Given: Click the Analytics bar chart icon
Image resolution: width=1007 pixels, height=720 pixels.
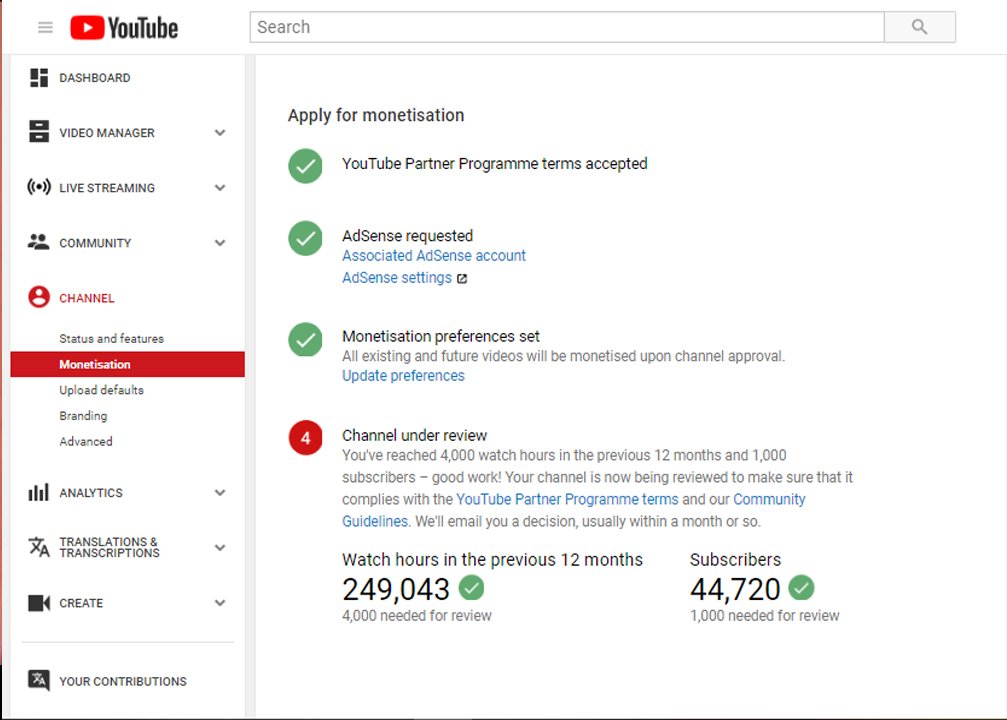Looking at the screenshot, I should tap(39, 493).
